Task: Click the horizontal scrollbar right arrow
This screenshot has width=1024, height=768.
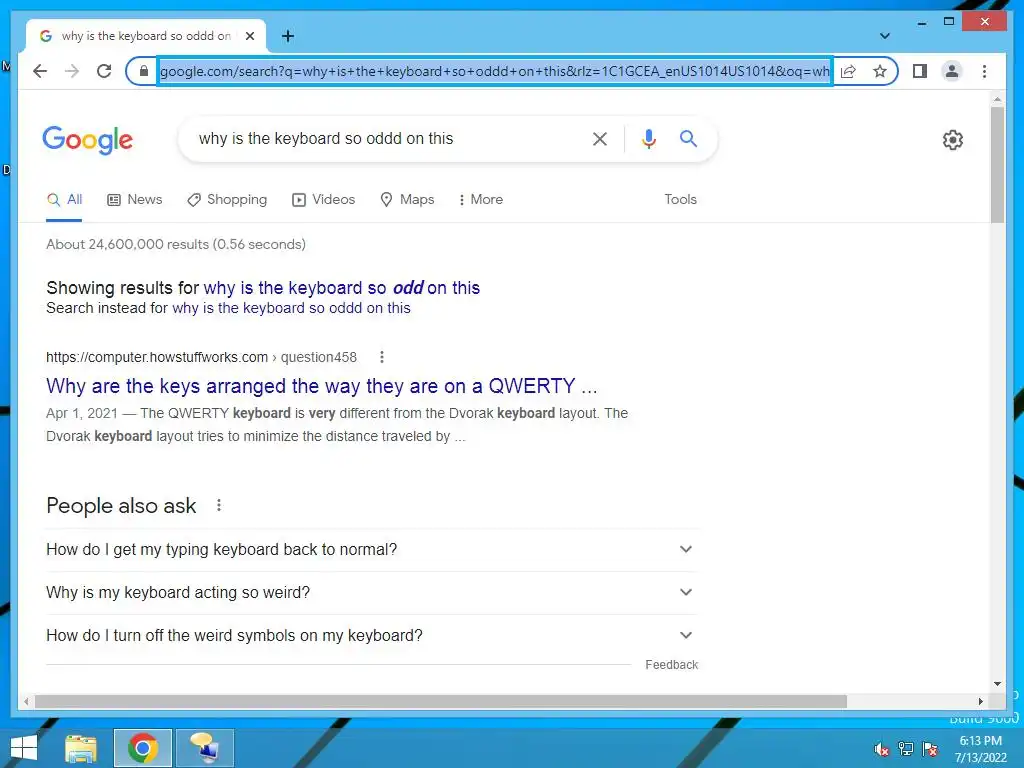Action: pos(980,701)
